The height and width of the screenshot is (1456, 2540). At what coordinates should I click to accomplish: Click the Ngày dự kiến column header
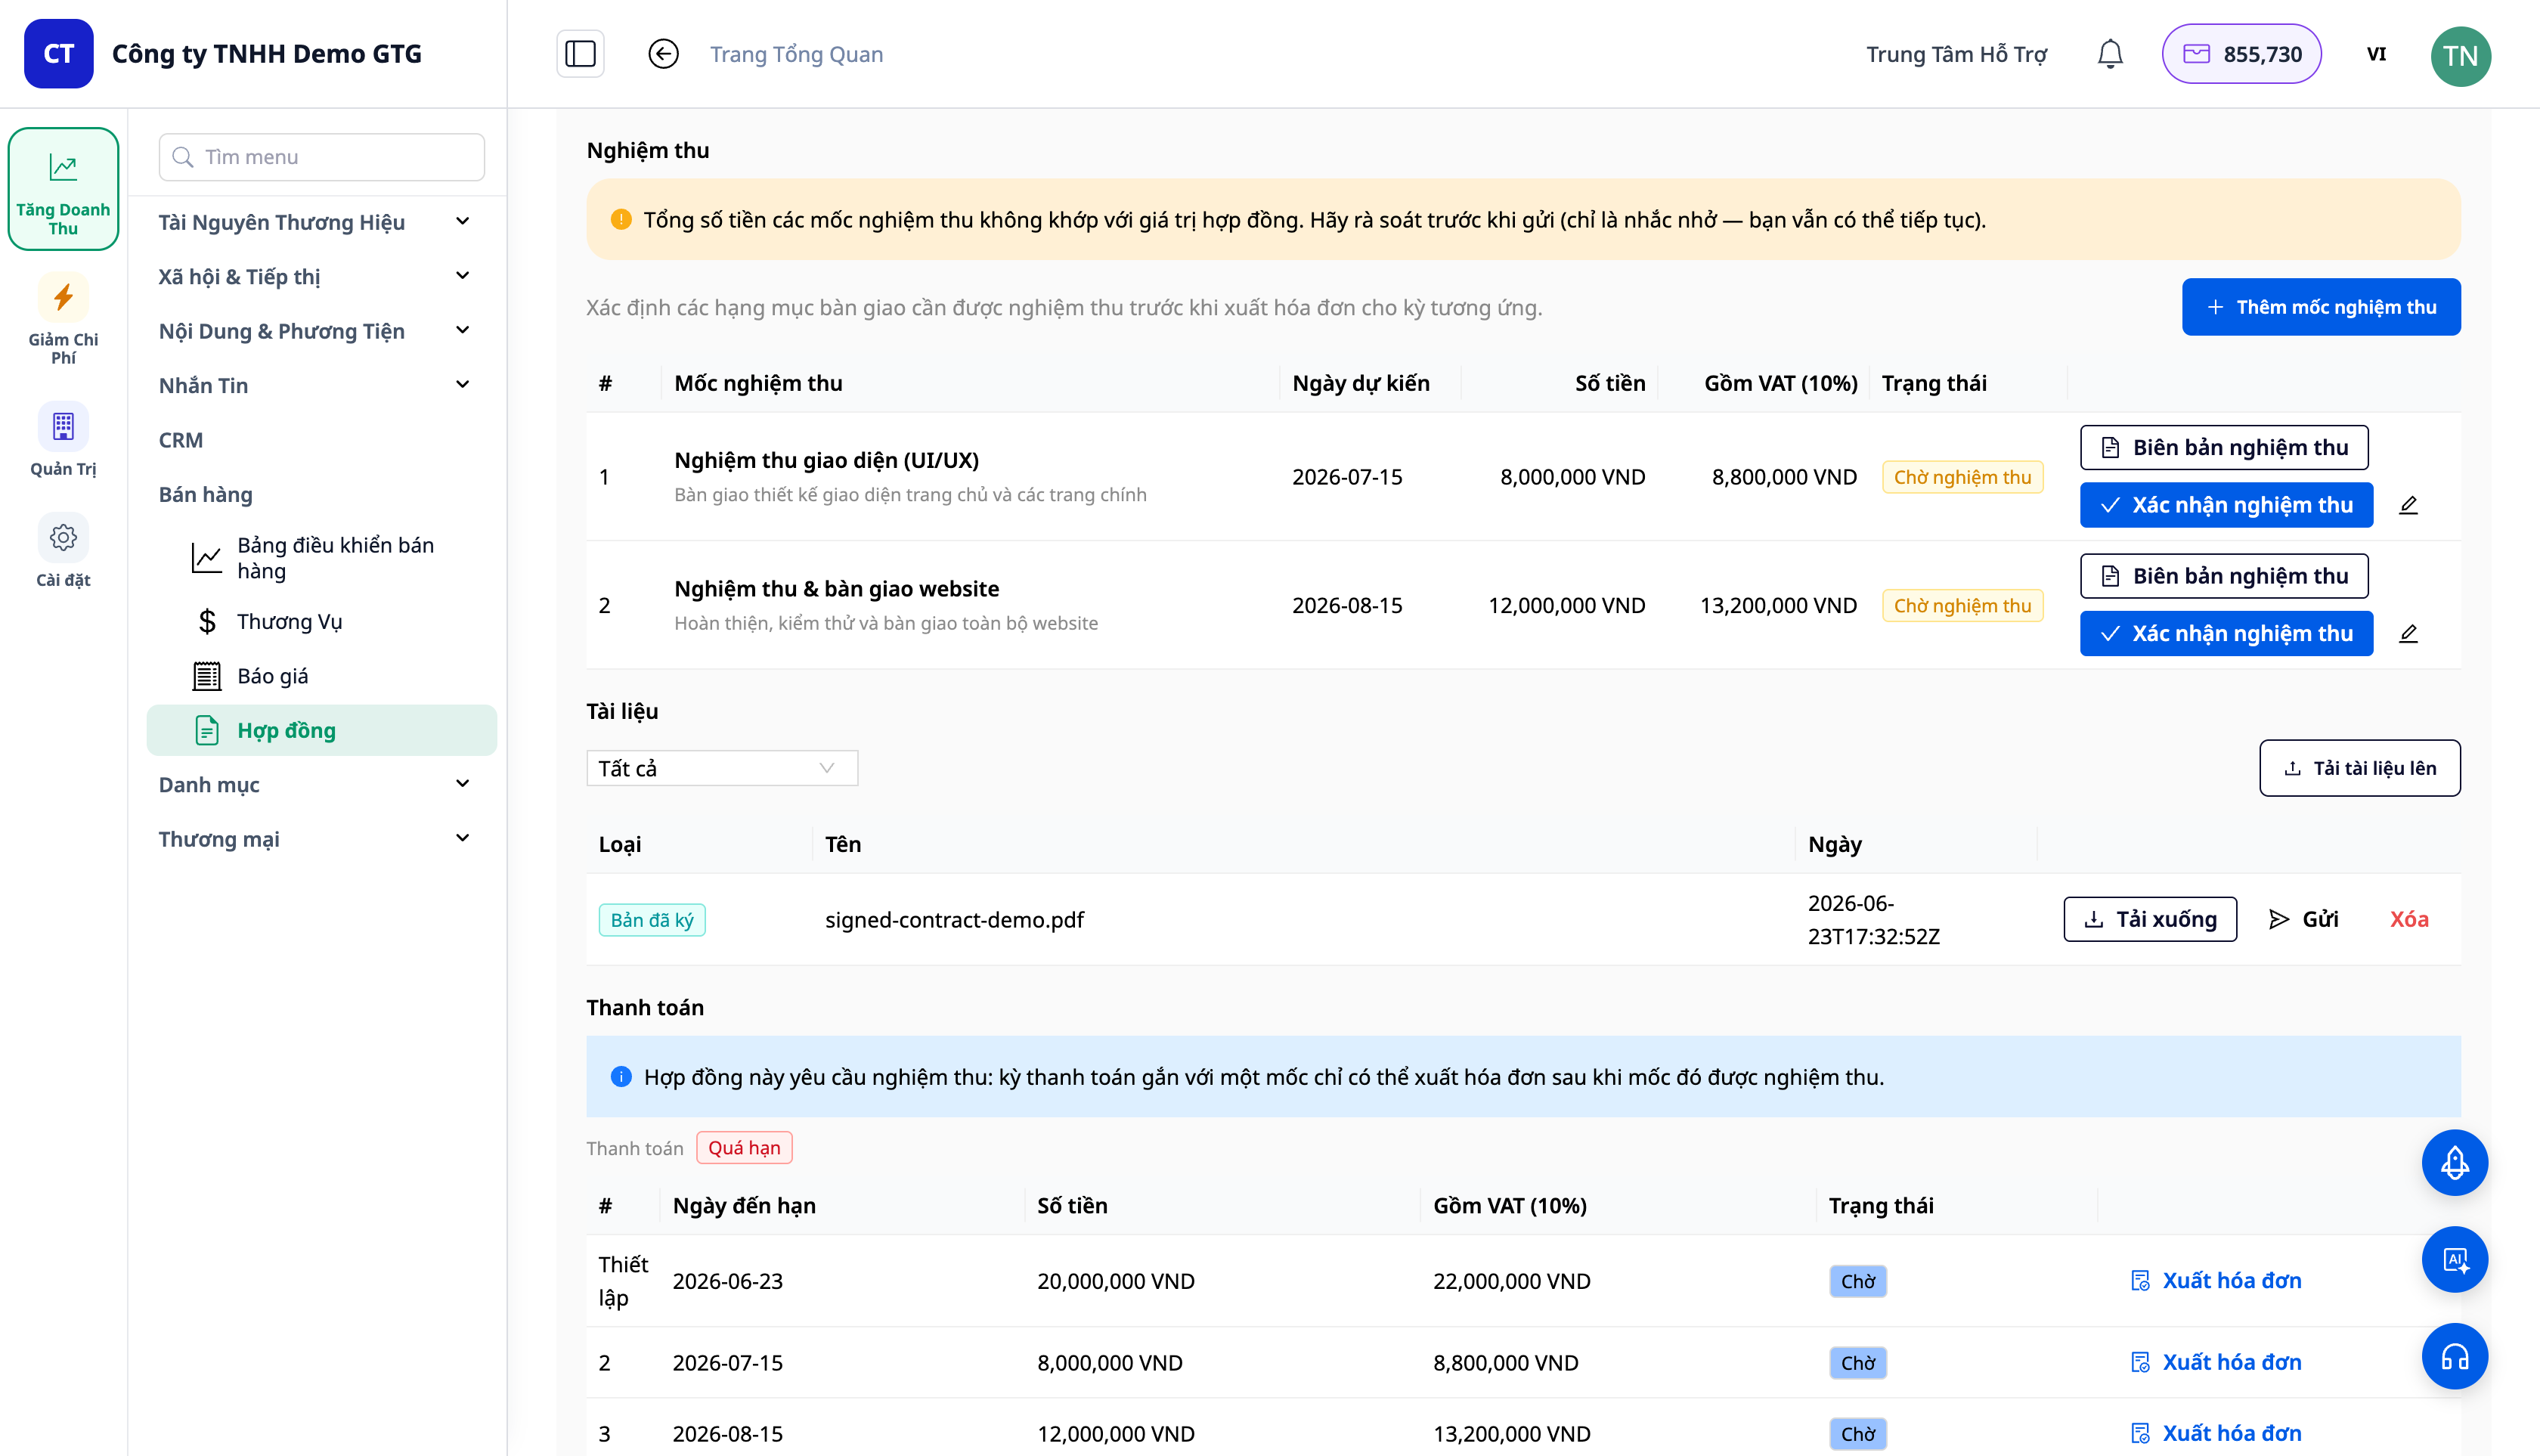pos(1361,383)
